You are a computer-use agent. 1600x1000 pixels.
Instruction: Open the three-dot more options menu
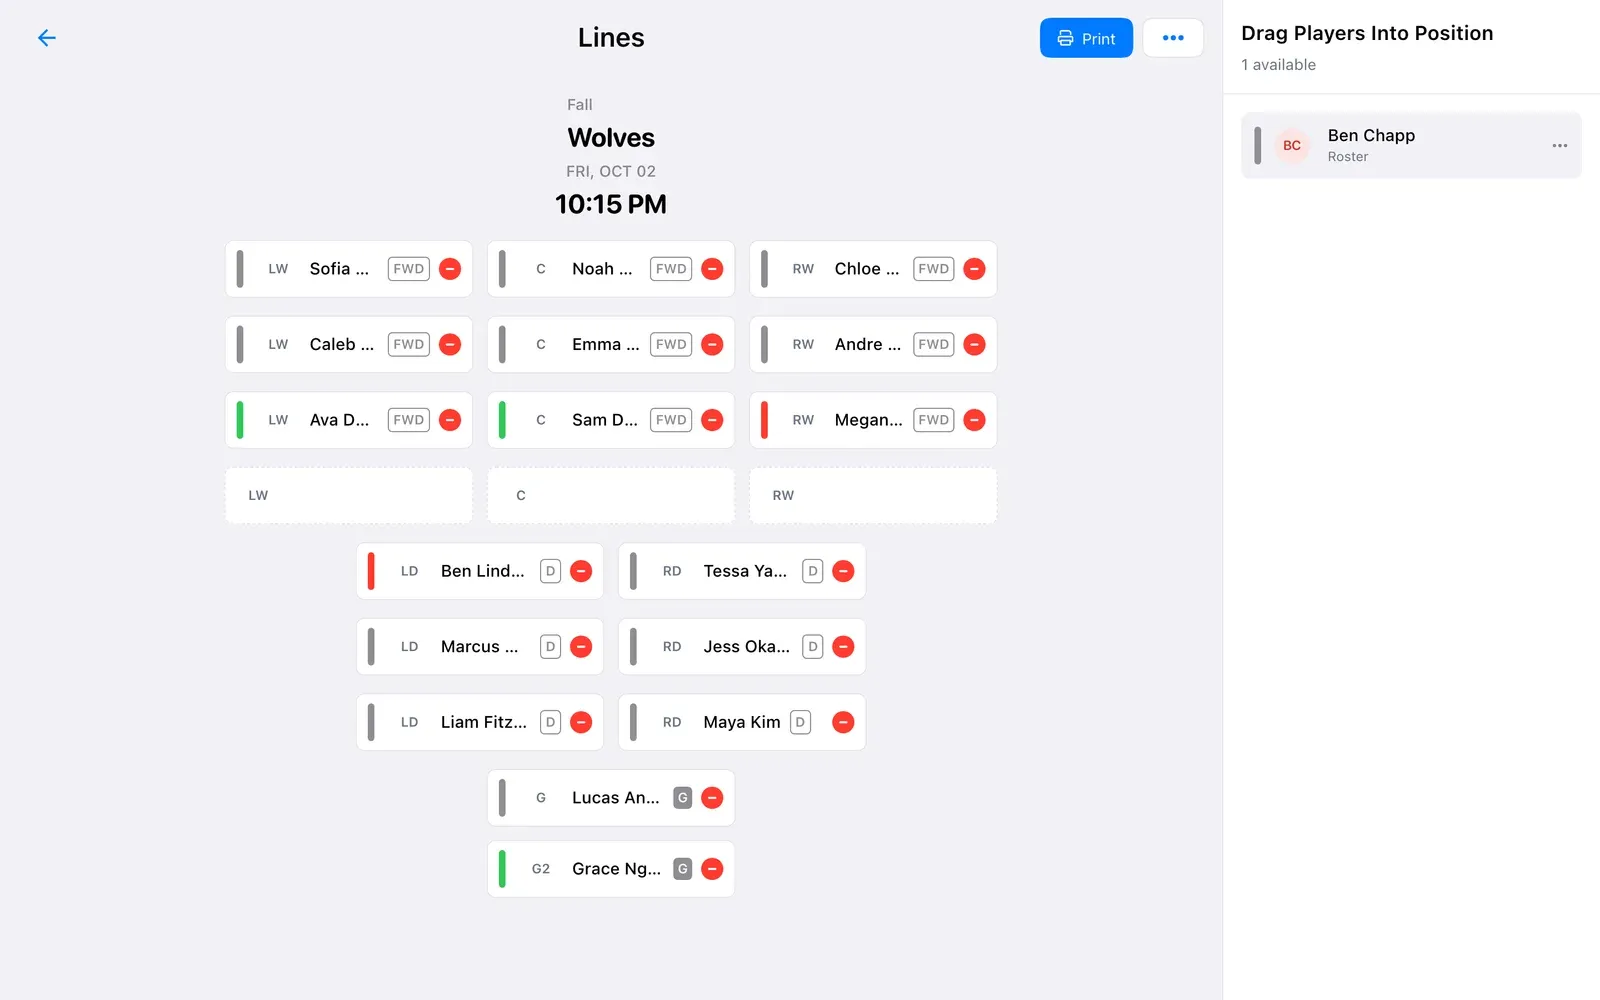(1173, 38)
